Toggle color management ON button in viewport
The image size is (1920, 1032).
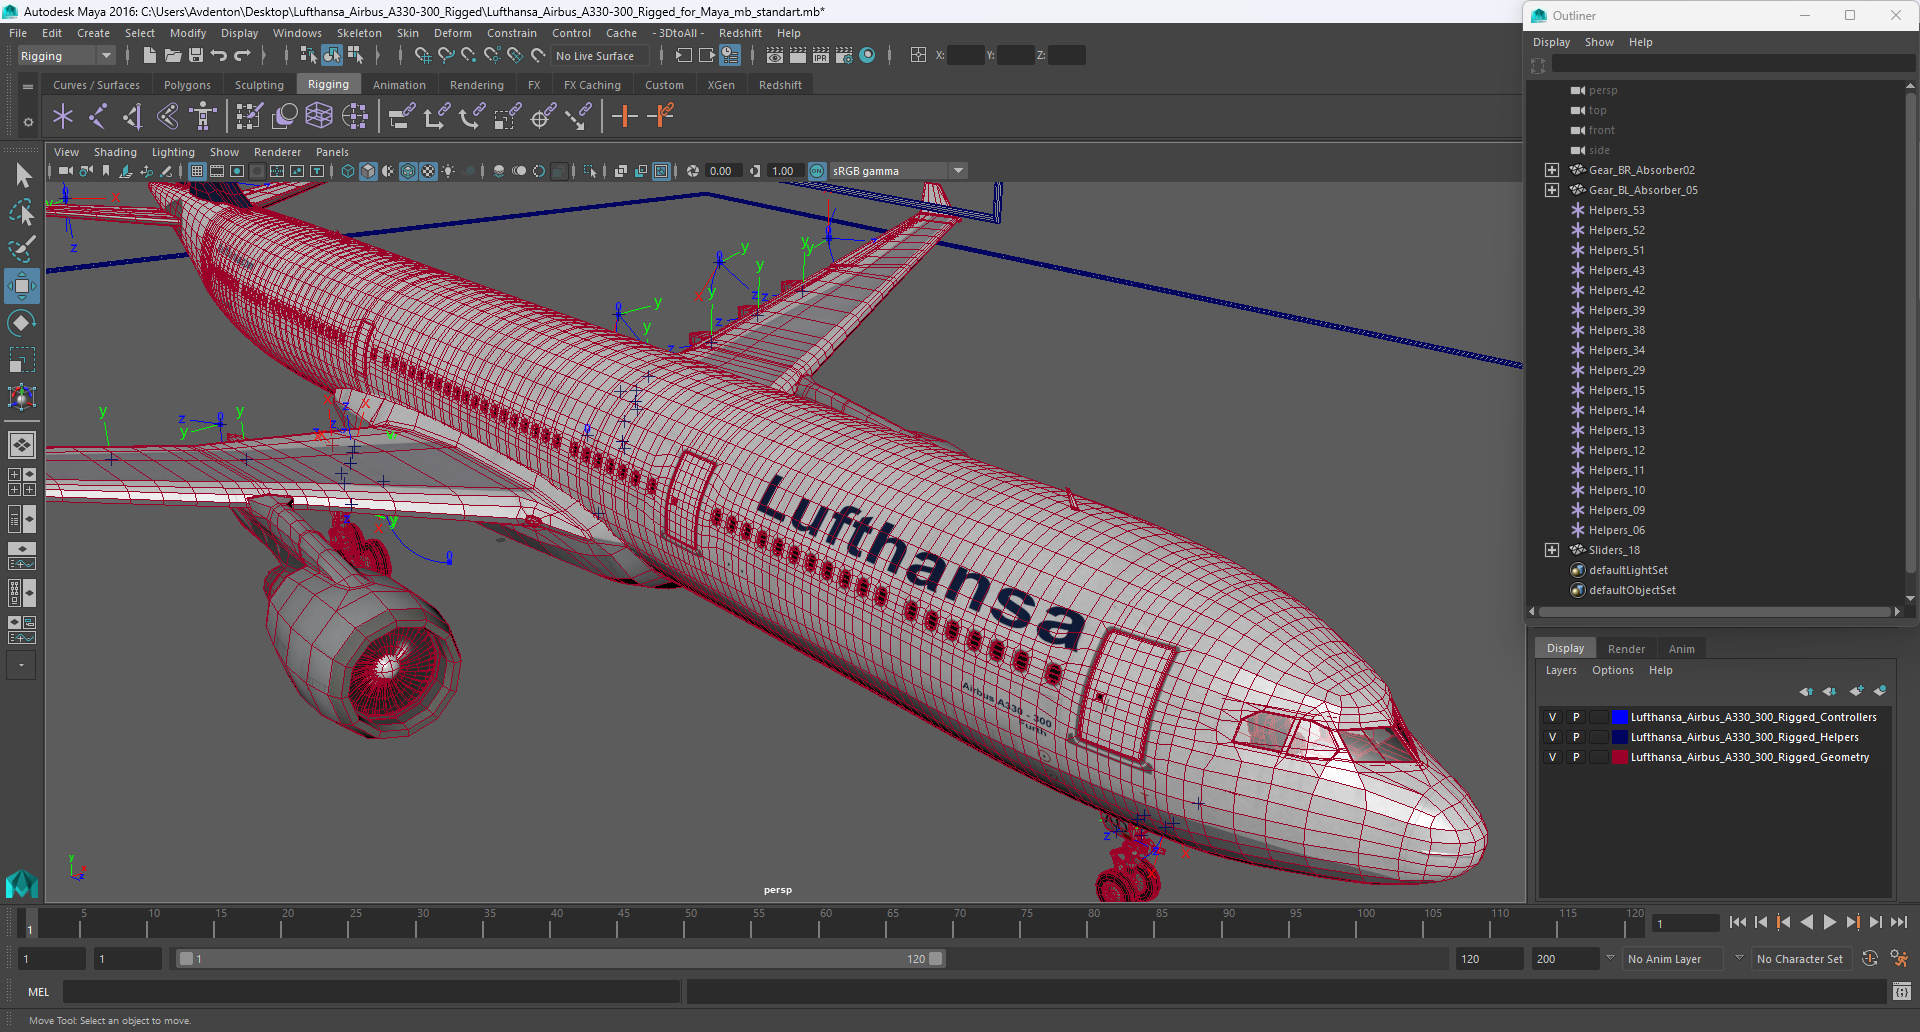[817, 171]
